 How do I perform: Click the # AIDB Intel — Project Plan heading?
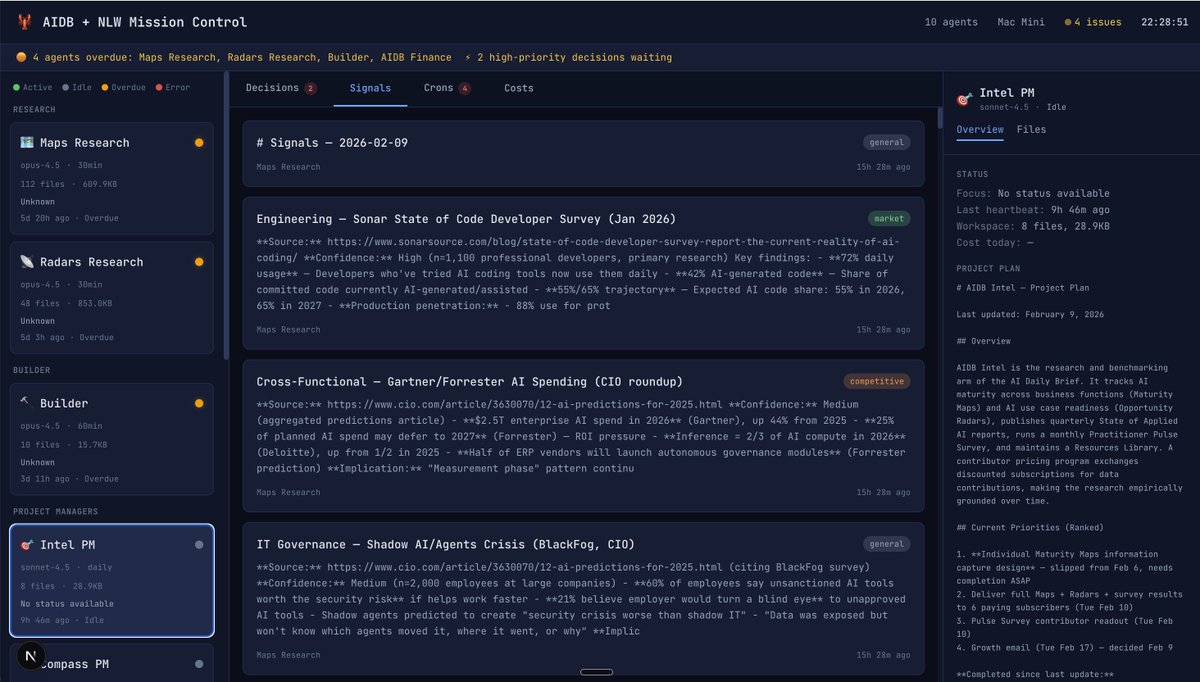coord(1023,288)
